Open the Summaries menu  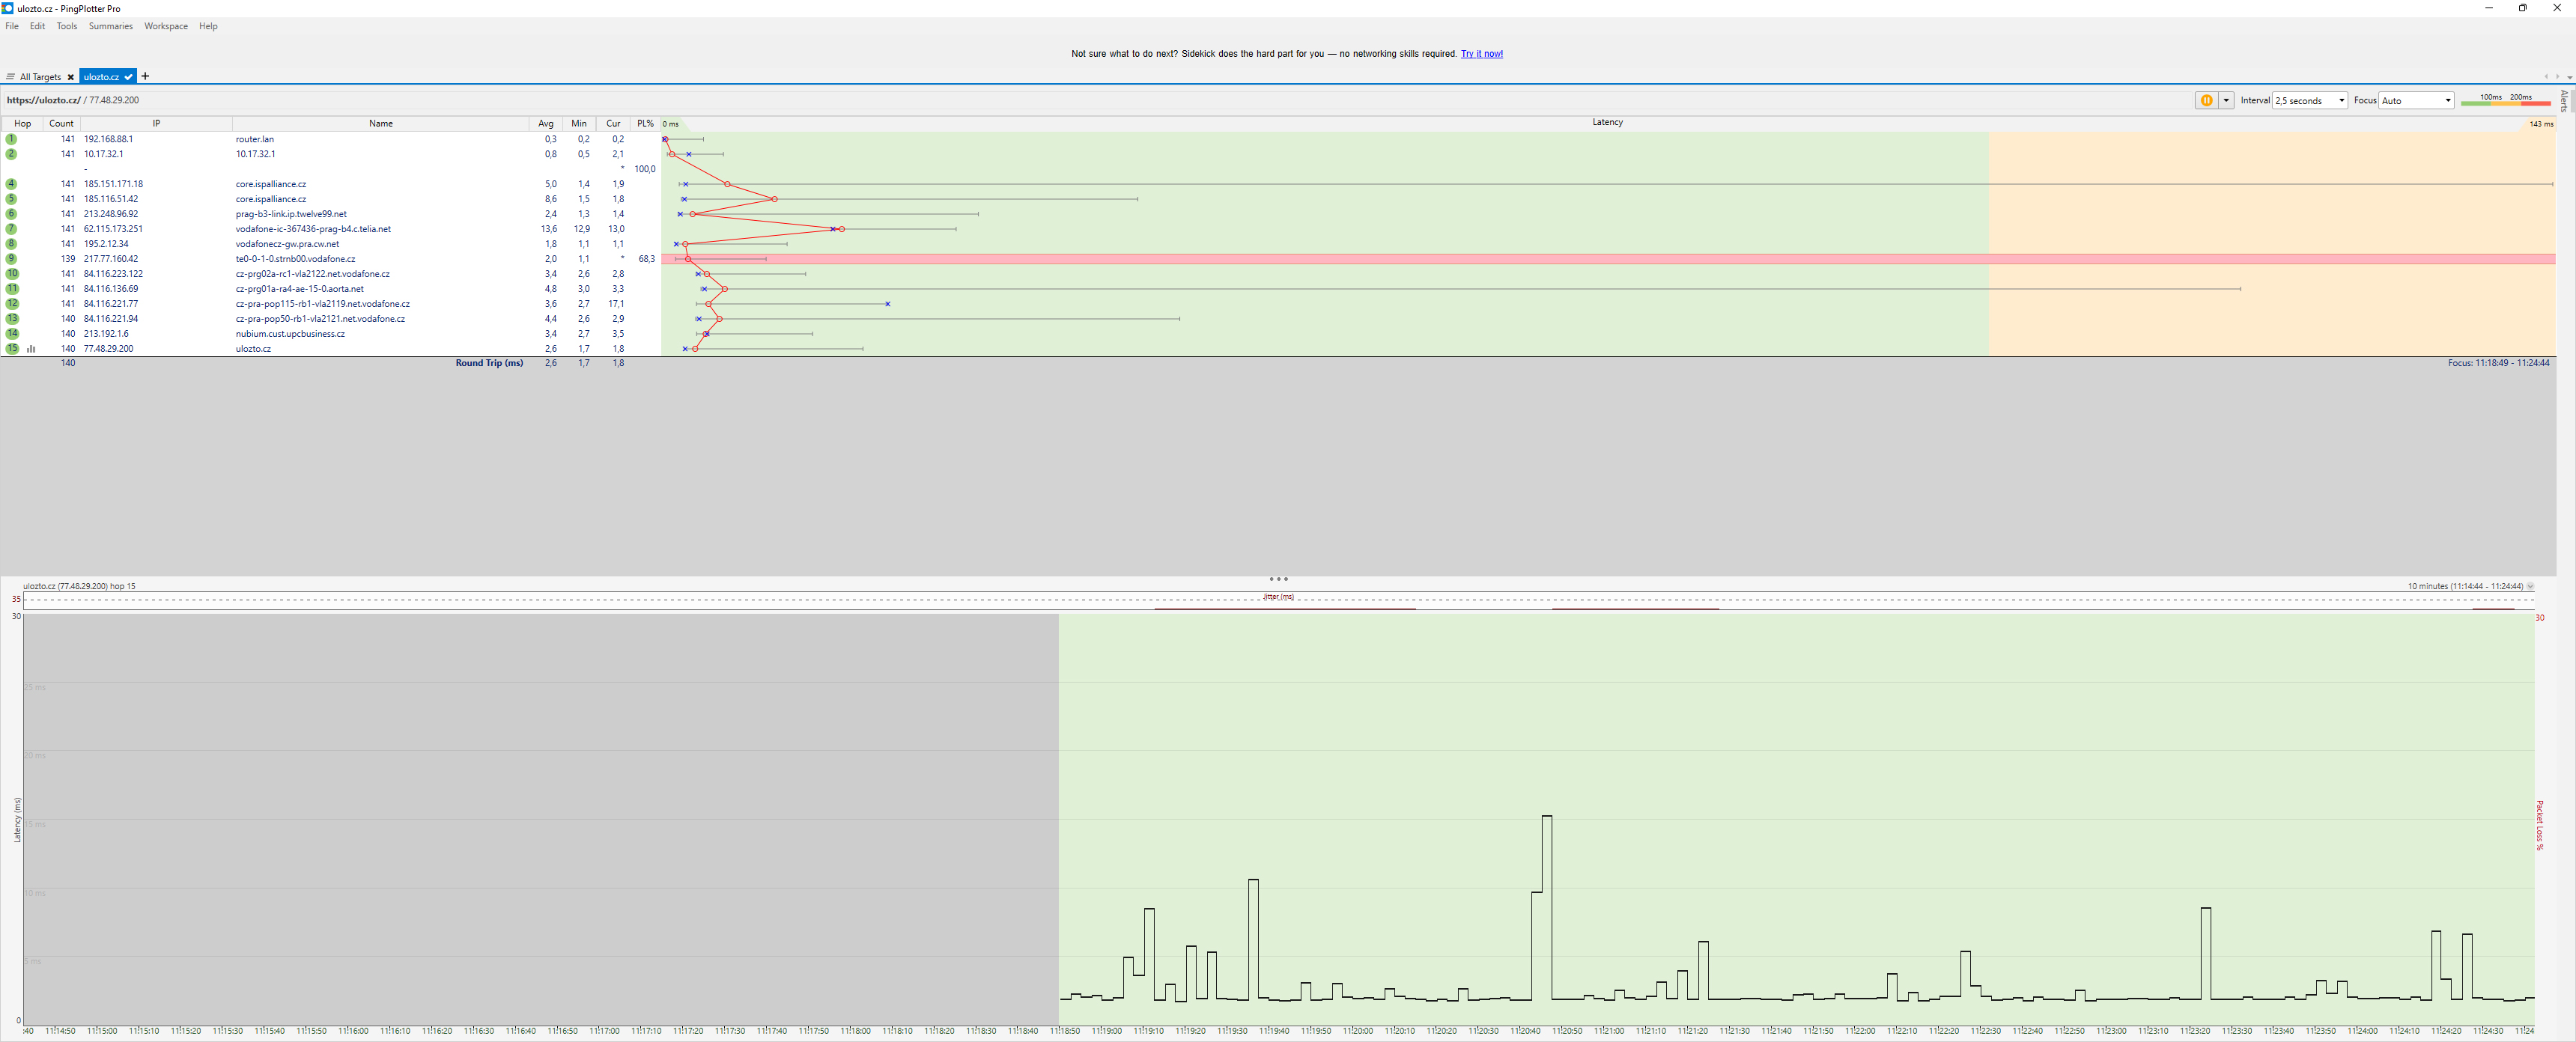click(110, 26)
